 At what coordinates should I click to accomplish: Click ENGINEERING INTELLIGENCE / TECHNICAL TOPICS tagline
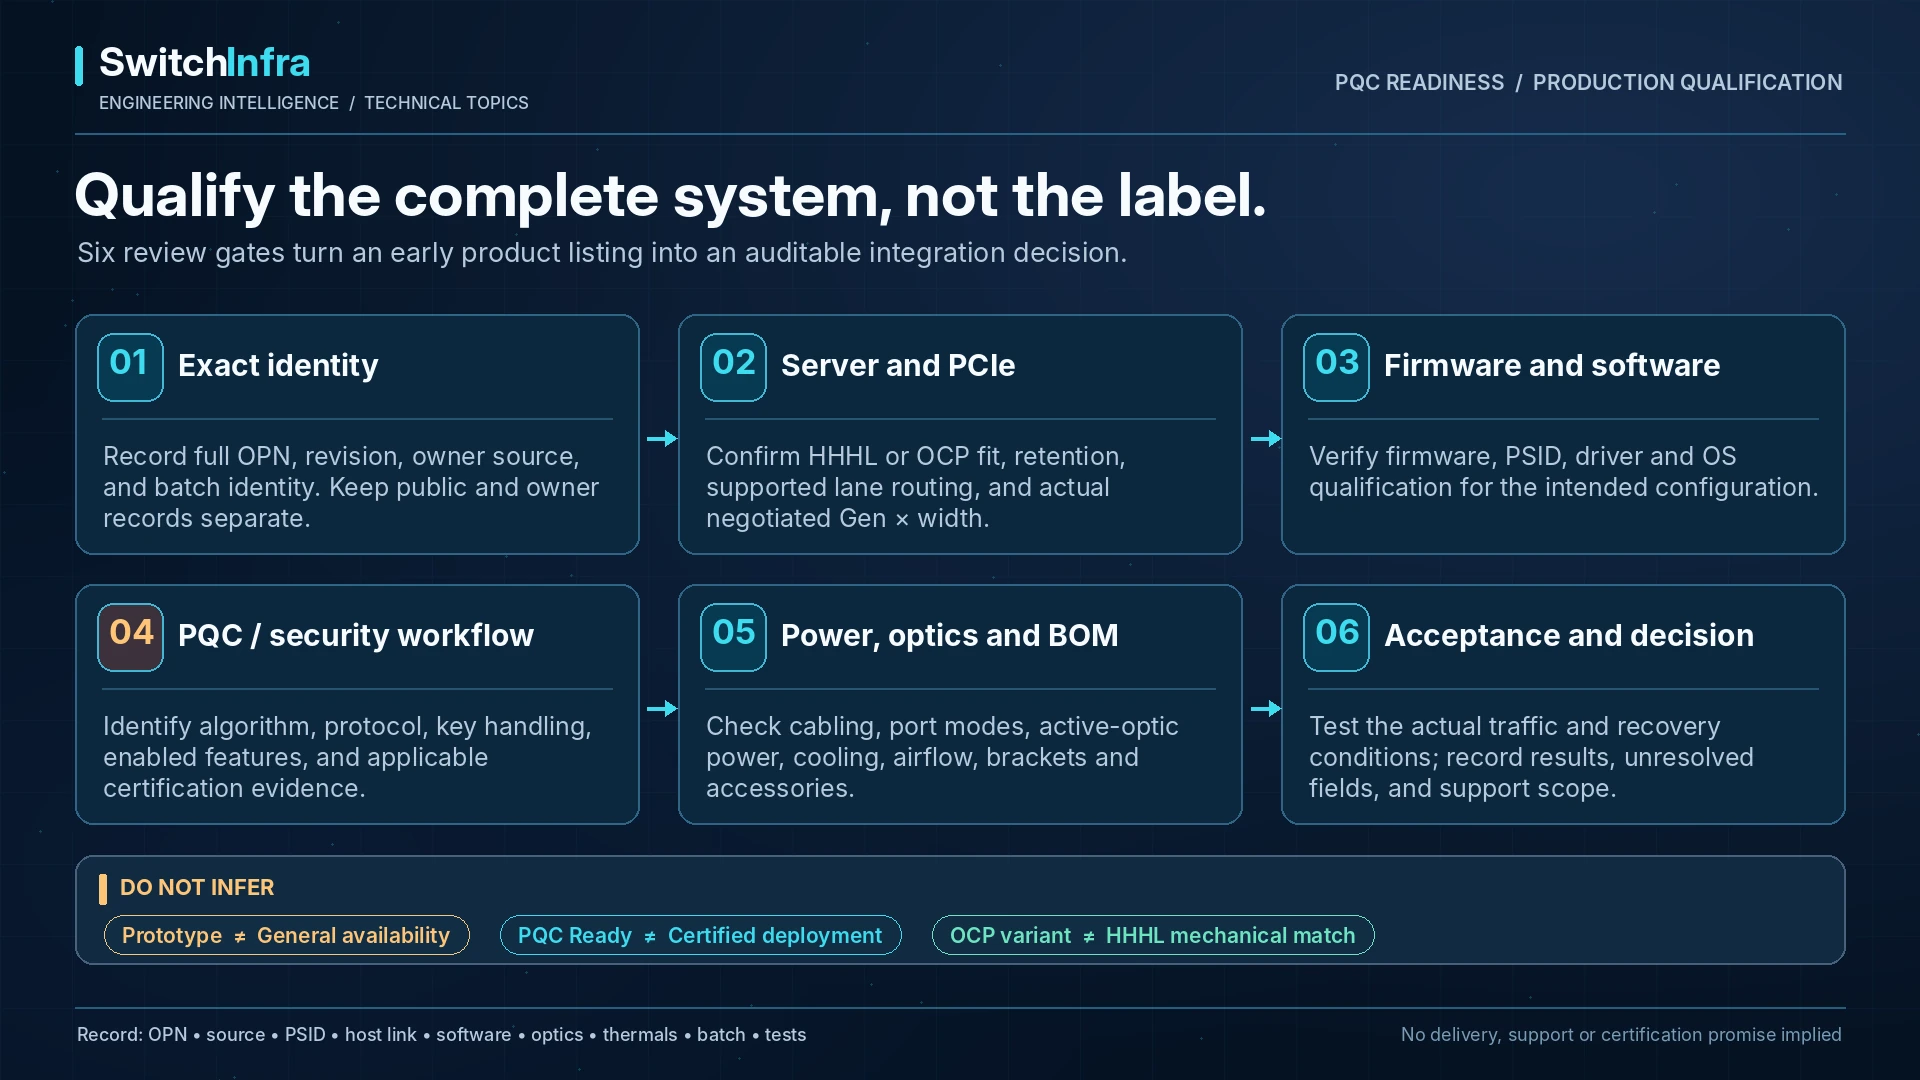click(x=314, y=103)
